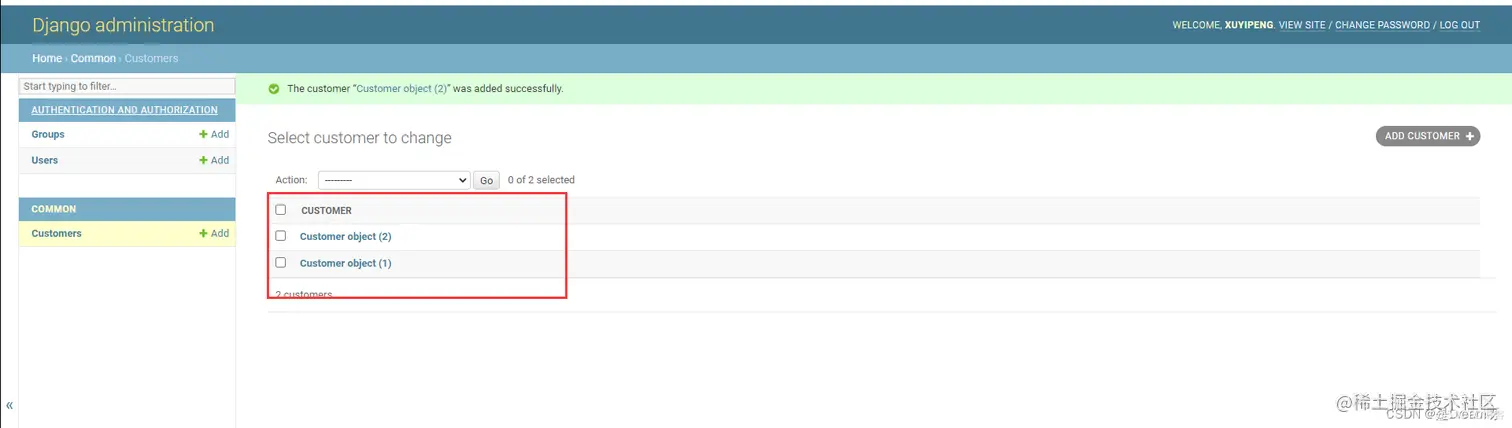Click the VIEW SITE link

pyautogui.click(x=1302, y=25)
